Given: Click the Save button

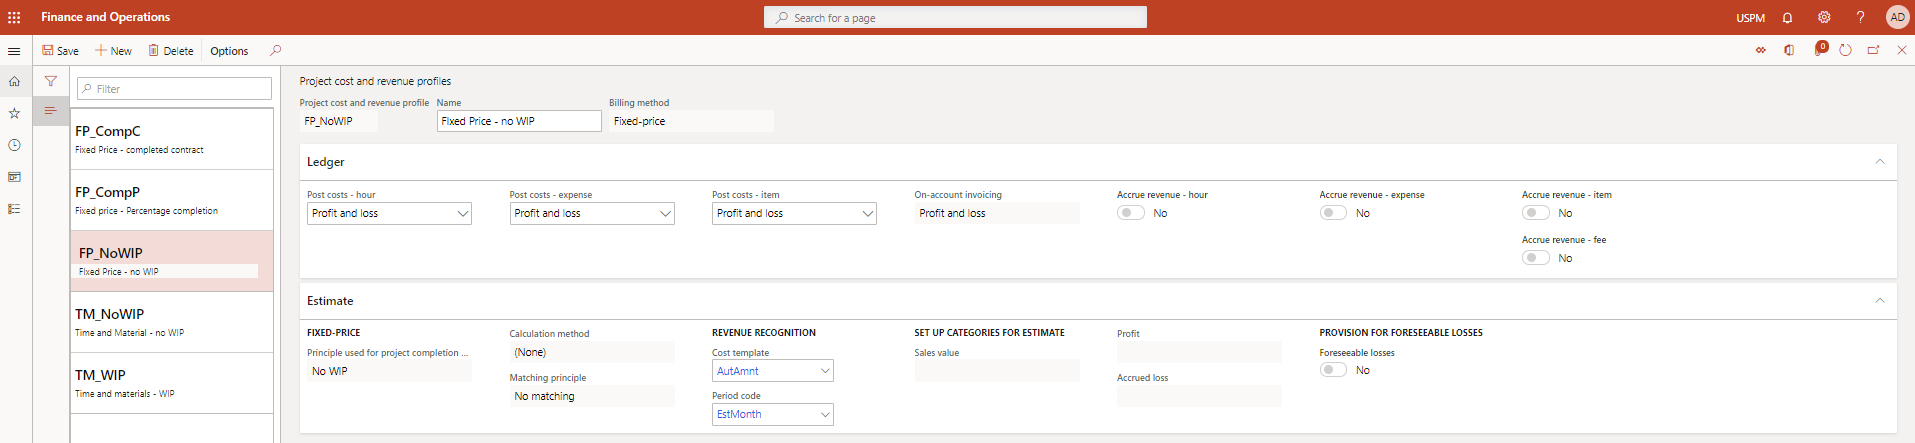Looking at the screenshot, I should coord(60,51).
